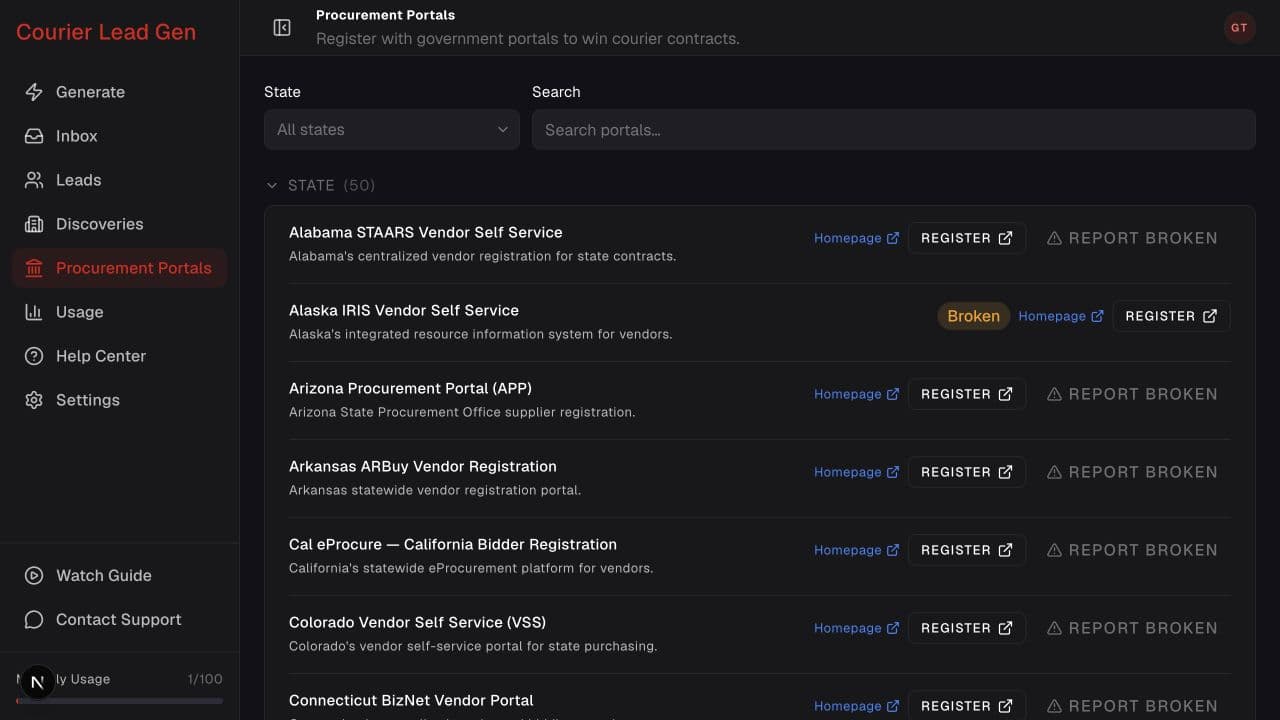Report Alabama STAARS portal as broken
The width and height of the screenshot is (1280, 720).
[1132, 238]
